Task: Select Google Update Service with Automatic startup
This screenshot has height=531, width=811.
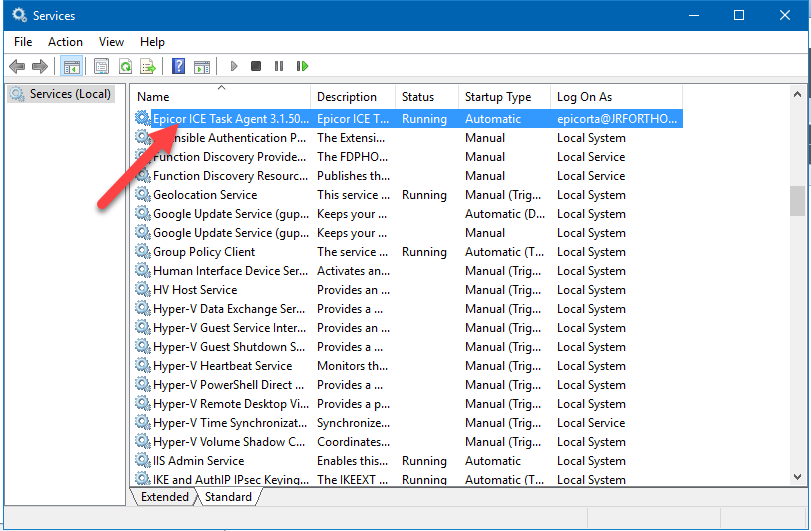Action: (408, 214)
